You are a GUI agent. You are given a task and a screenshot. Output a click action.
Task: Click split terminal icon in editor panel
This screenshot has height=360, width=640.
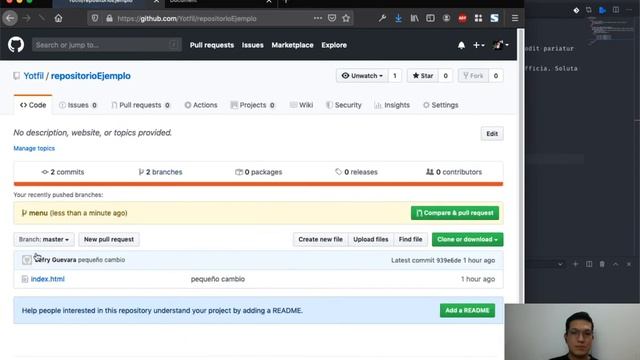tap(589, 264)
